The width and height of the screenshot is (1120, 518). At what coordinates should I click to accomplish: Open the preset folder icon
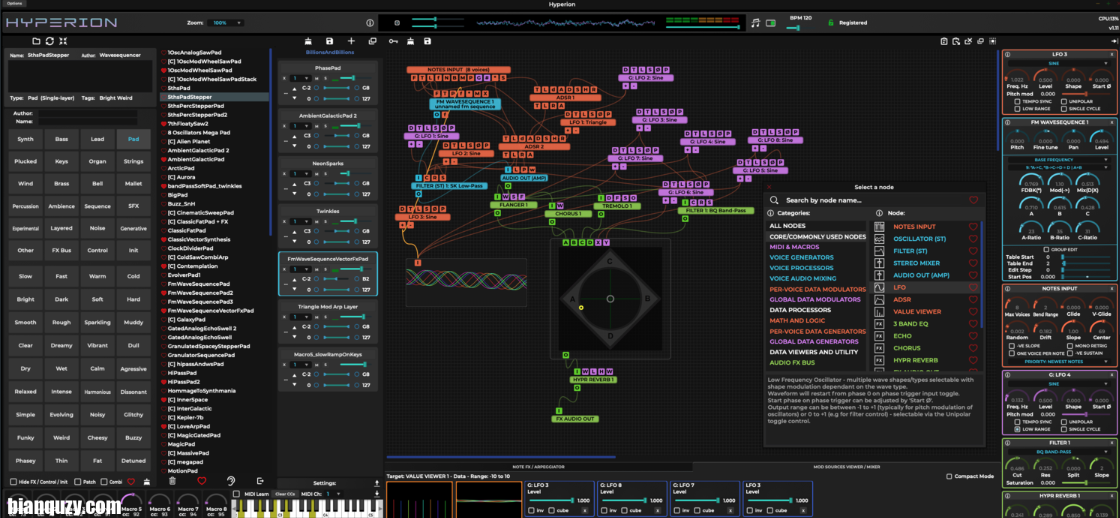[37, 41]
